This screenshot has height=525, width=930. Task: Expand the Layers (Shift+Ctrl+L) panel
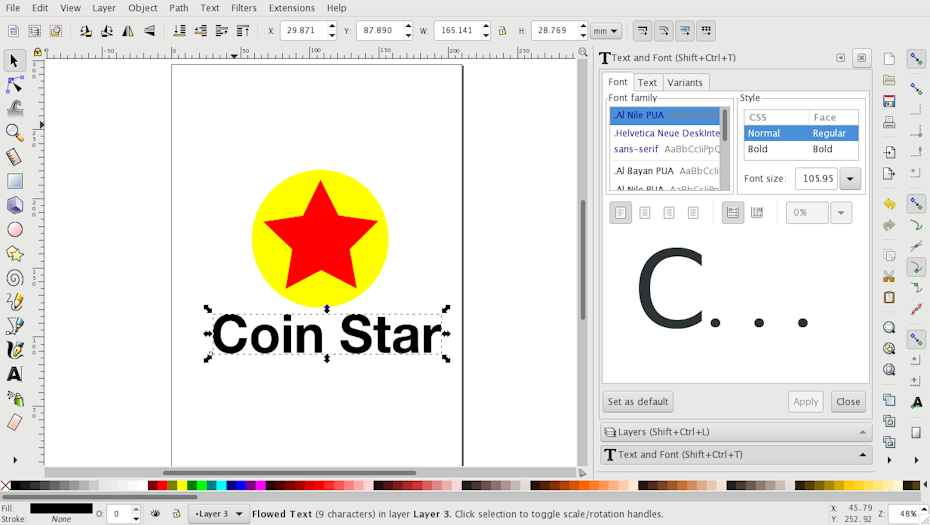pyautogui.click(x=736, y=432)
